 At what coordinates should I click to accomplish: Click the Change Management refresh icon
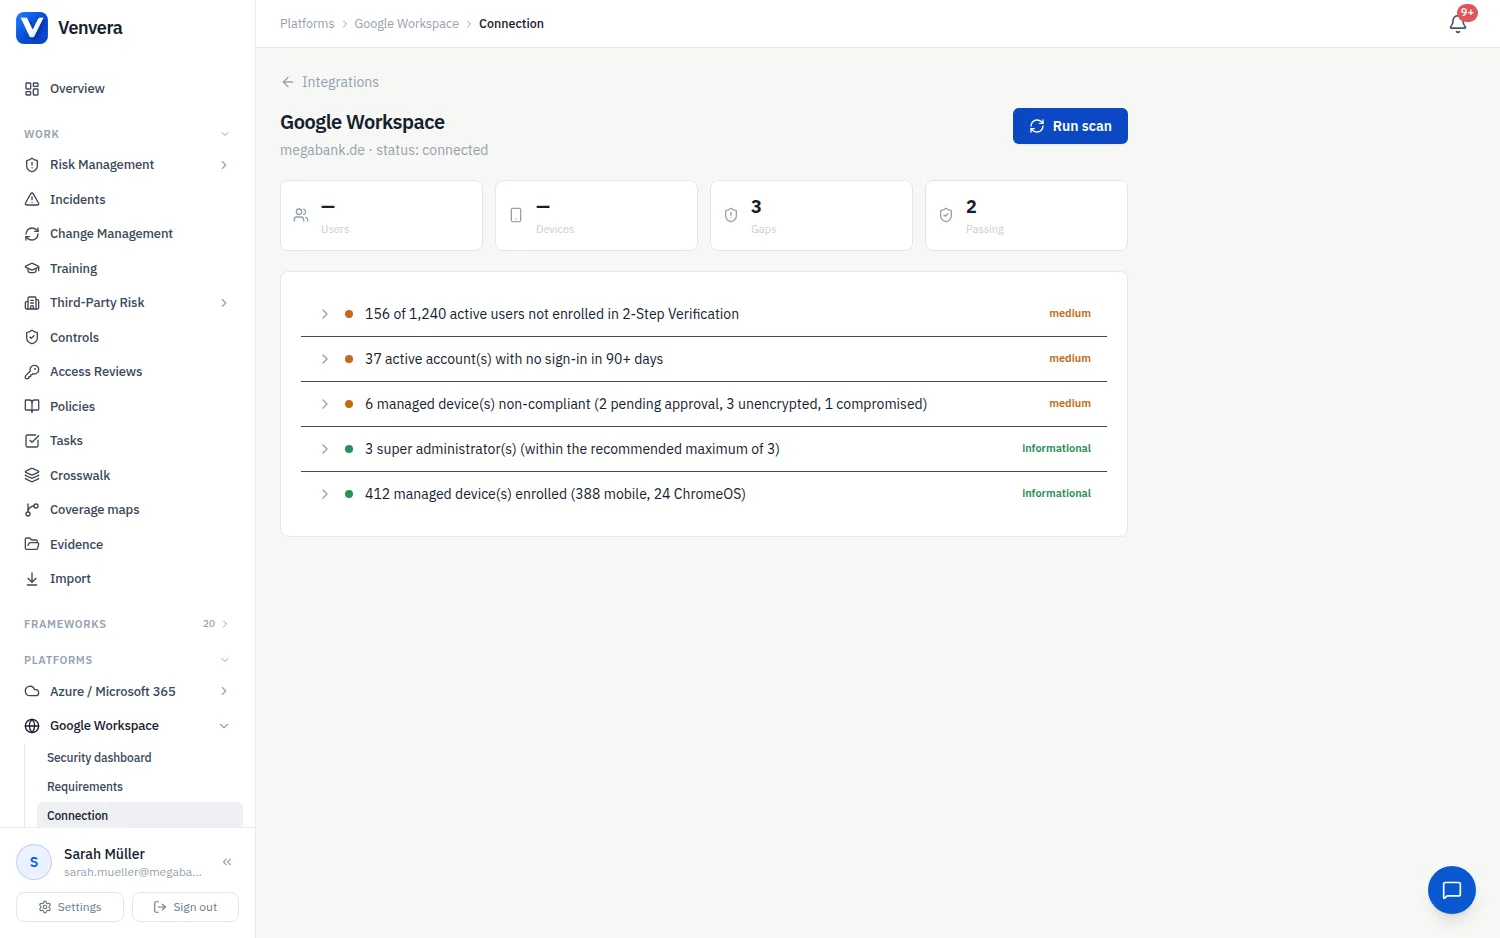click(x=32, y=234)
